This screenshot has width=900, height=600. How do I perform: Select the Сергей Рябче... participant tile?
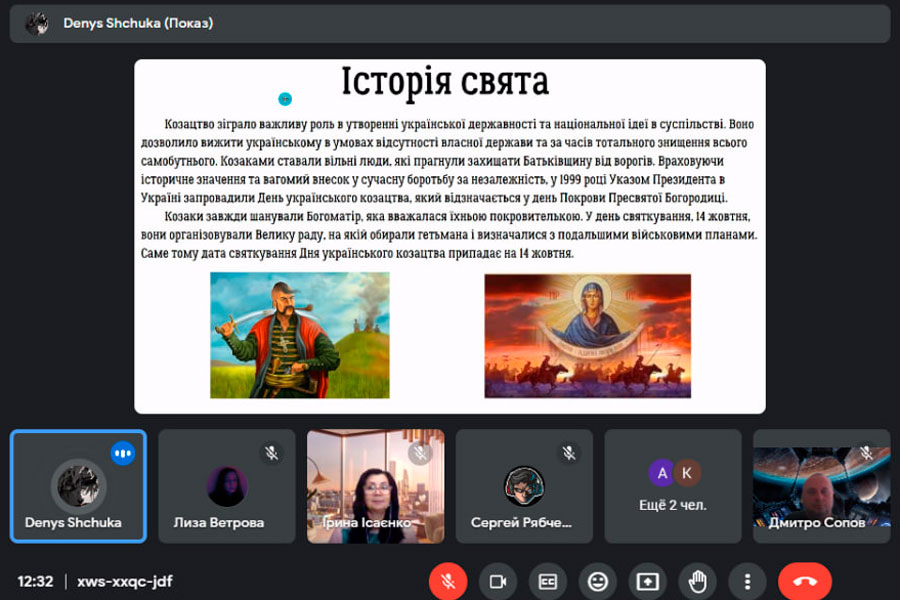click(x=524, y=486)
